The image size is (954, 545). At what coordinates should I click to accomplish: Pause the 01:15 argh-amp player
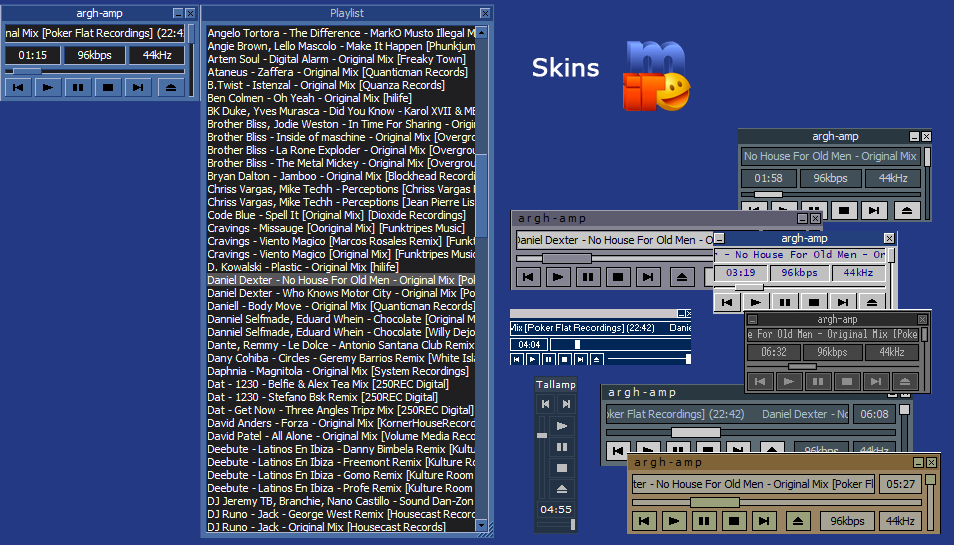(x=78, y=88)
